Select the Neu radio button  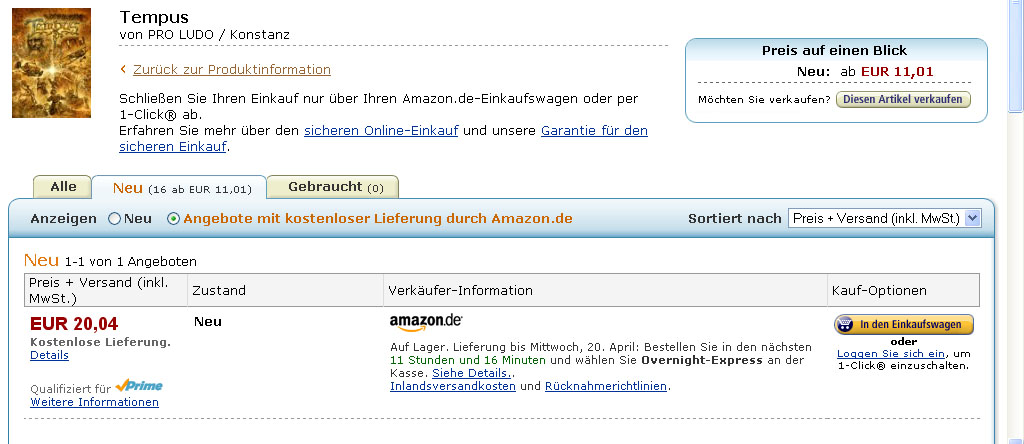point(114,218)
